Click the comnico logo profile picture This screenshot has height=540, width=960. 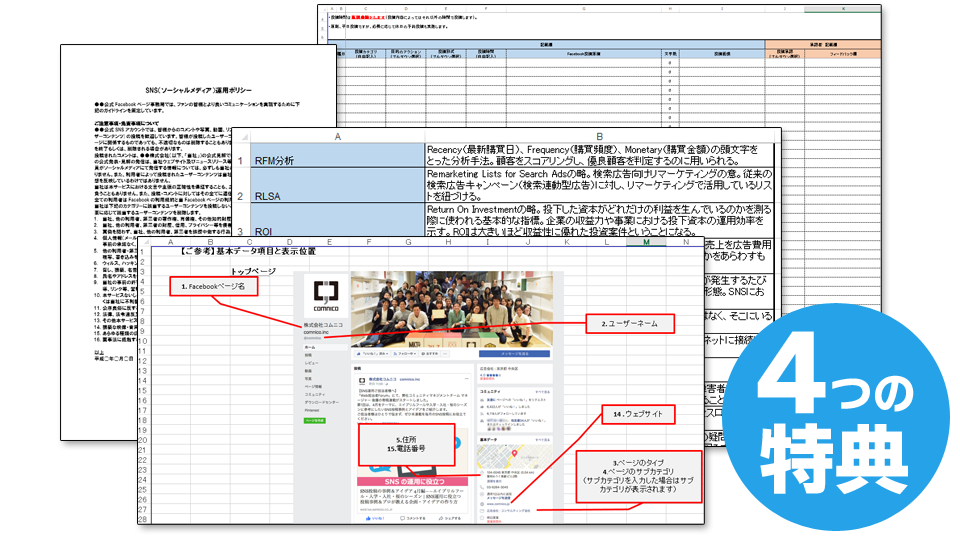326,296
